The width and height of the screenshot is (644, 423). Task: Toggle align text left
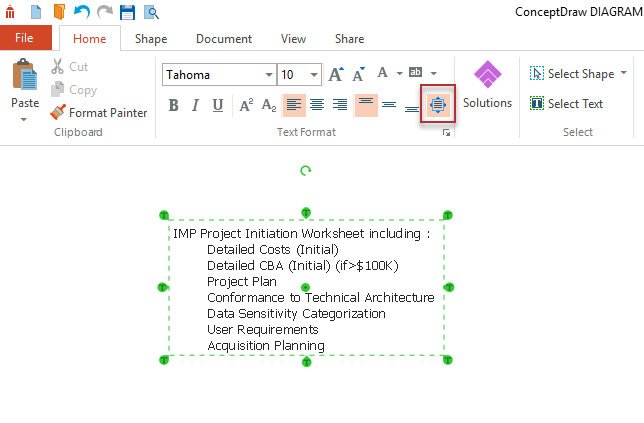click(x=293, y=105)
